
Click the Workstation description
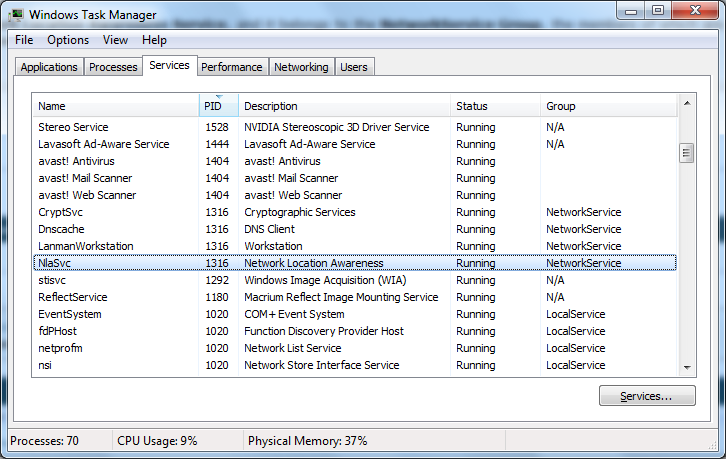click(273, 246)
